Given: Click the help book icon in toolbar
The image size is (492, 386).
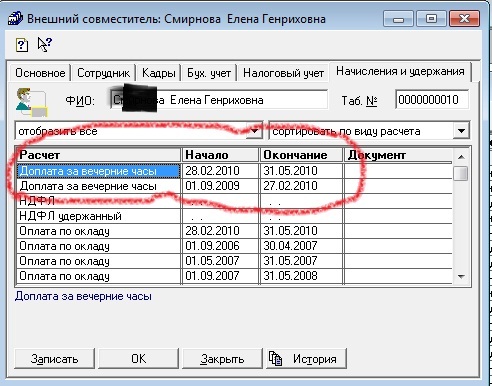Looking at the screenshot, I should click(x=22, y=44).
